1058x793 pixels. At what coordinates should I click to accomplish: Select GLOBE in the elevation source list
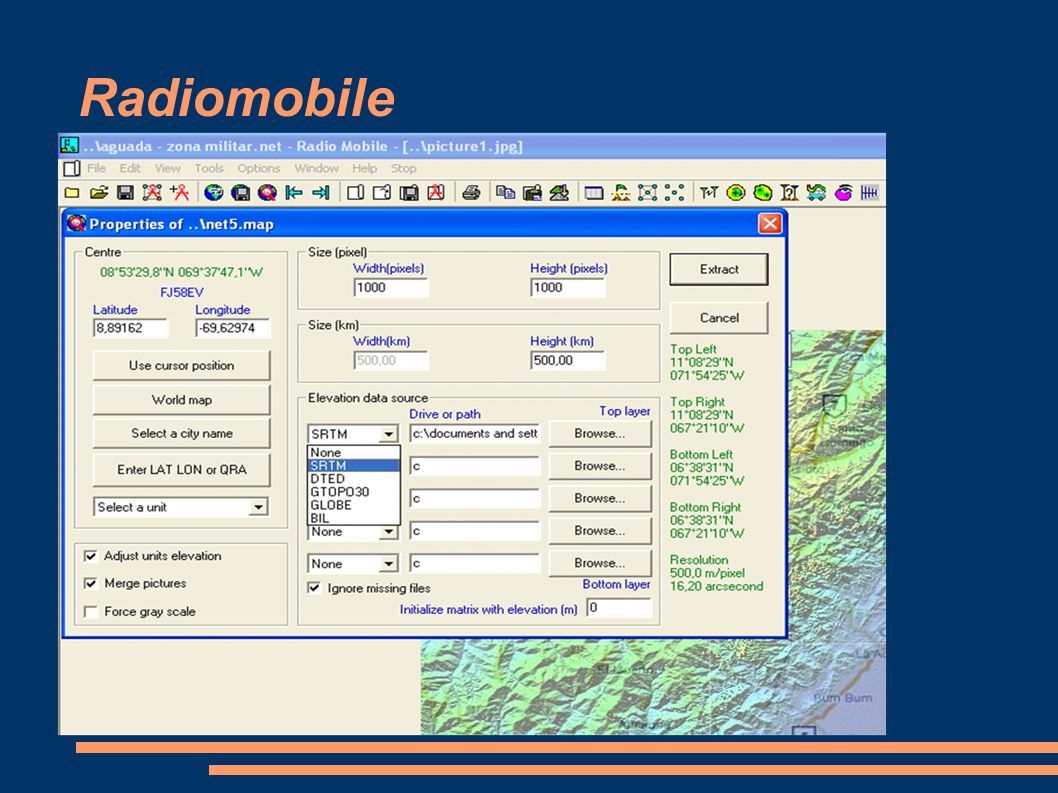[354, 505]
